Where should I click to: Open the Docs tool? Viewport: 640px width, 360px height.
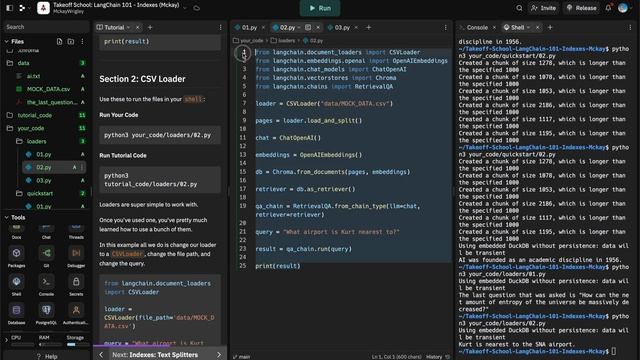(x=16, y=232)
